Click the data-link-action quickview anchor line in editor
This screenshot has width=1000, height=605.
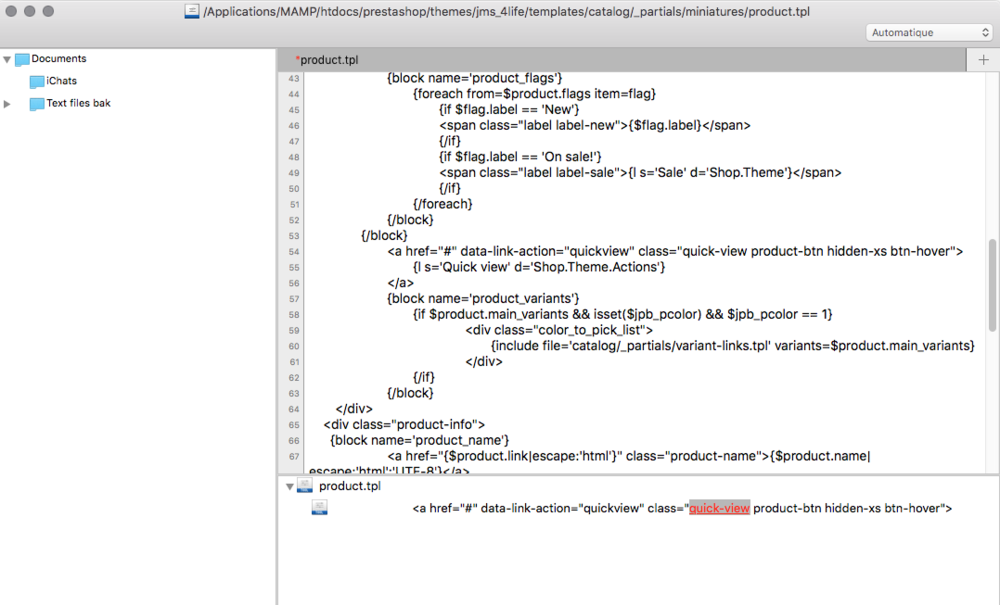675,251
